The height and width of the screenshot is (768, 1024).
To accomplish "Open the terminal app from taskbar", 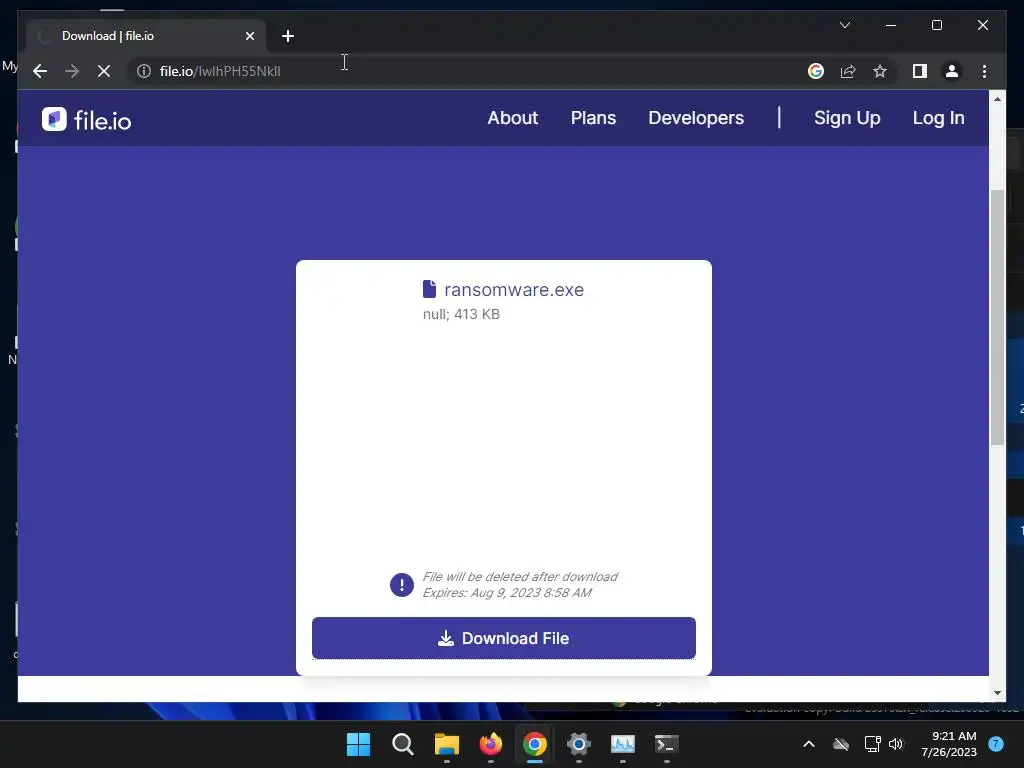I will click(667, 744).
